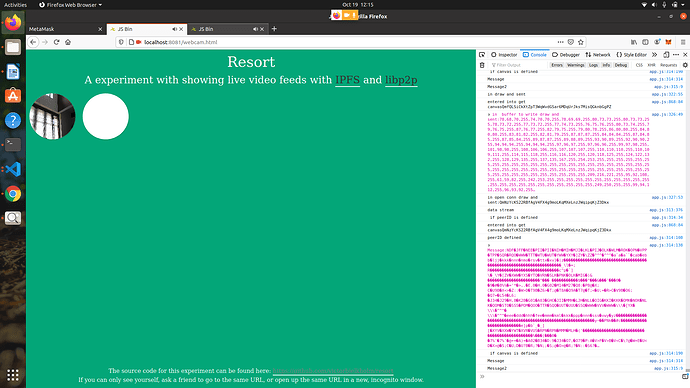690x388 pixels.
Task: Show more DevTools tabs via chevron
Action: [x=654, y=55]
